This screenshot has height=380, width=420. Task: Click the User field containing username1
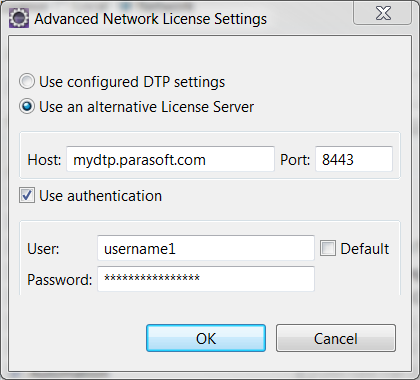(x=206, y=248)
